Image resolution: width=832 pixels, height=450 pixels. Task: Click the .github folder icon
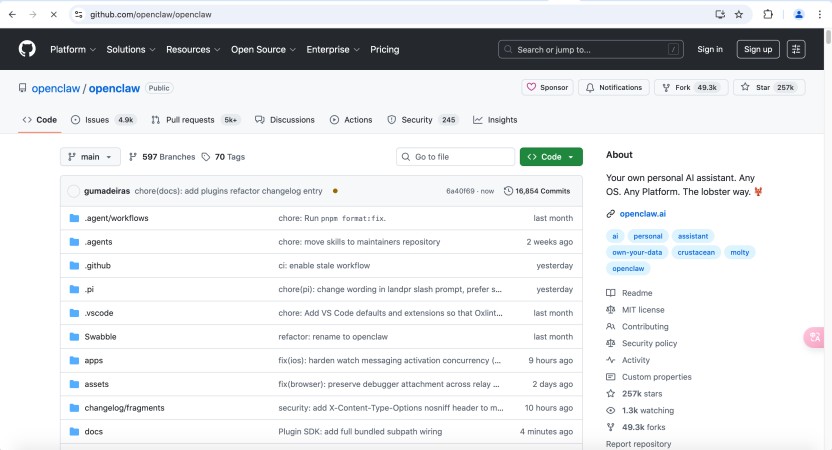click(x=74, y=266)
